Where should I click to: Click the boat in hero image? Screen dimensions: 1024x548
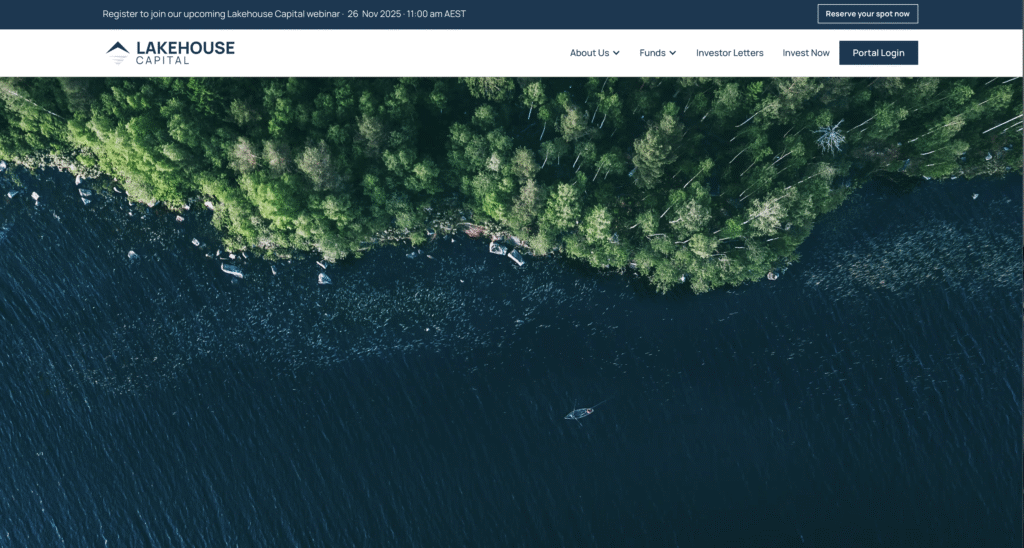click(579, 413)
